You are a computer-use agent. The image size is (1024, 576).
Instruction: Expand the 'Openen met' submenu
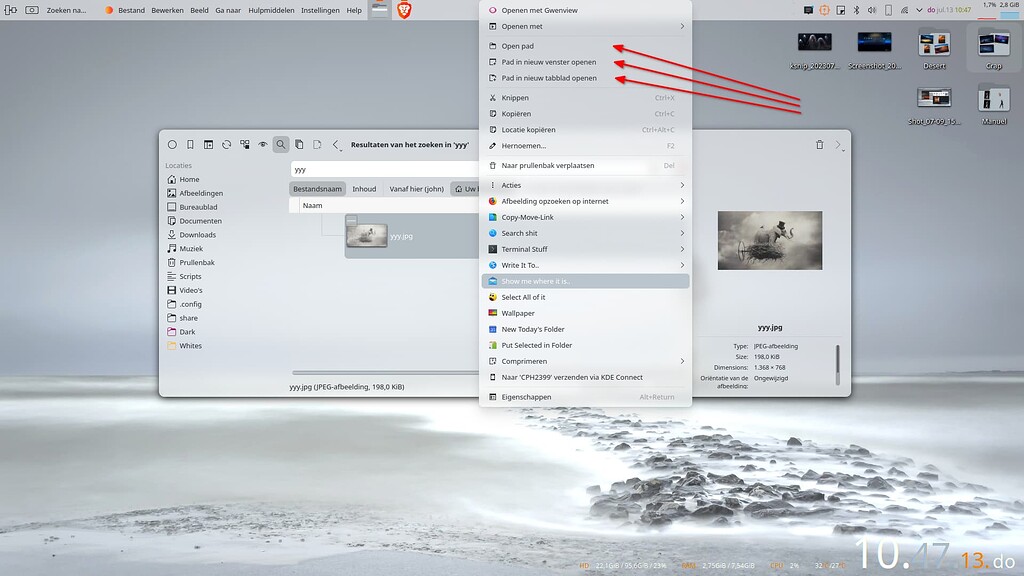[x=585, y=26]
